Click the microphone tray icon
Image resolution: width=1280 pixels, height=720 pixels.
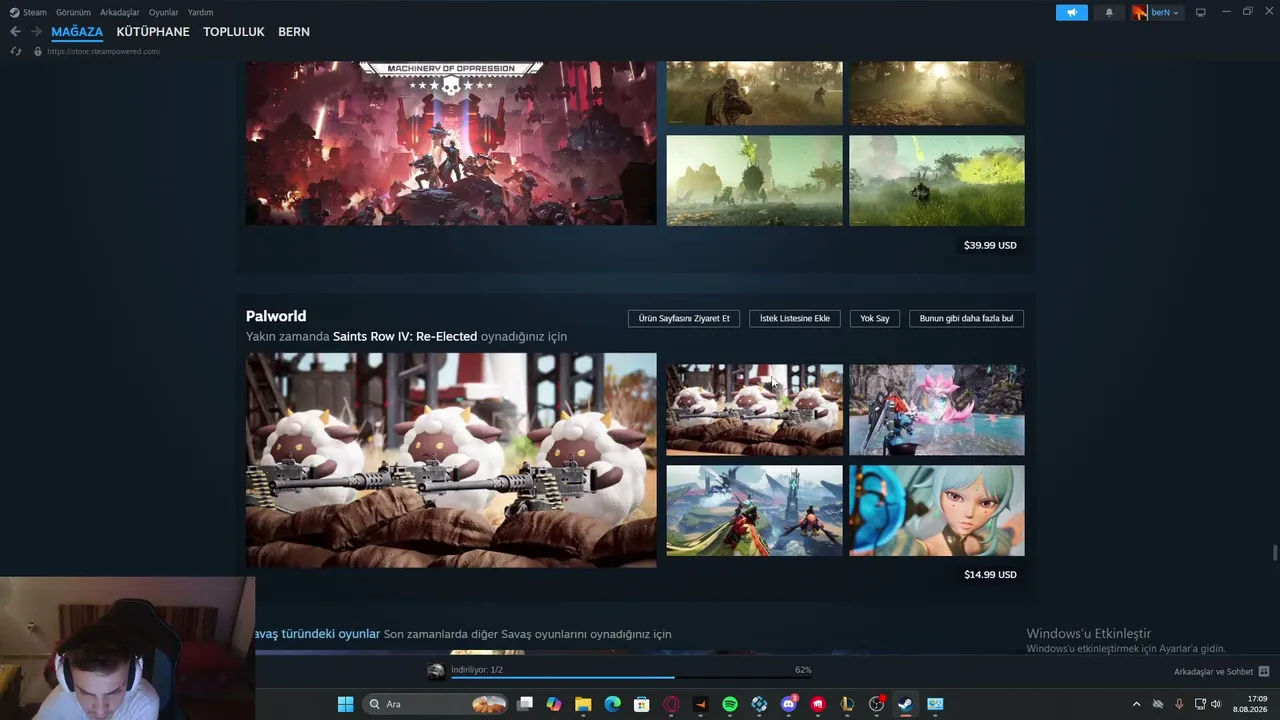coord(1179,704)
